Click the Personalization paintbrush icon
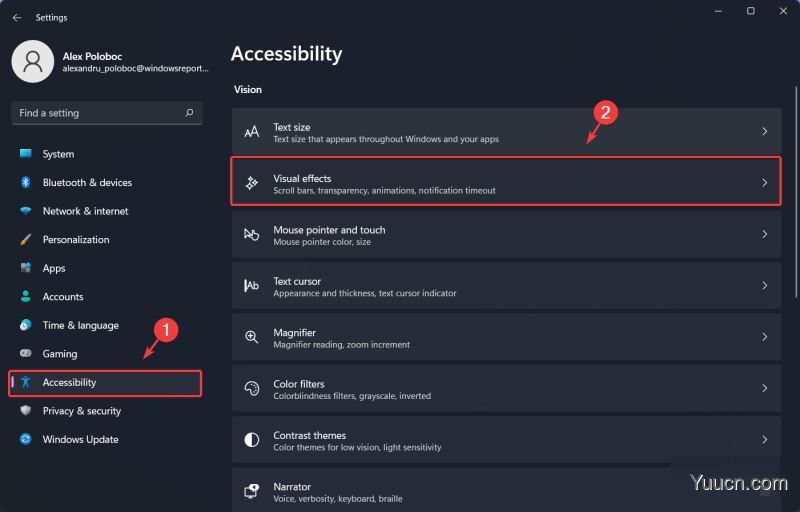The height and width of the screenshot is (512, 800). pyautogui.click(x=26, y=240)
